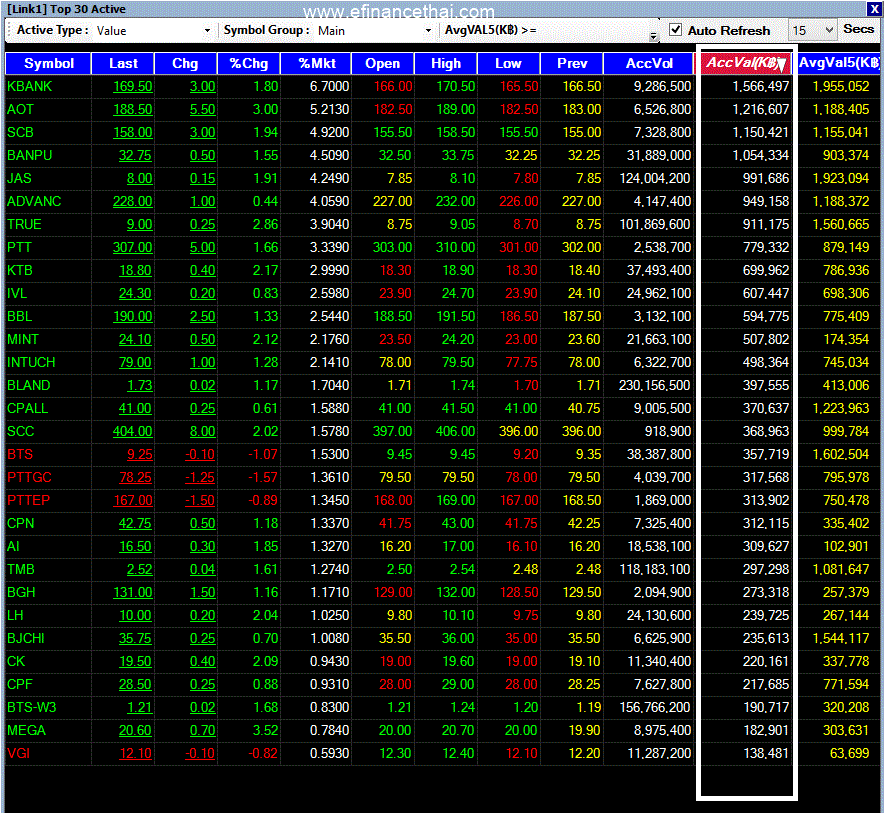Select the INTUCH symbol
This screenshot has height=813, width=885.
click(x=31, y=362)
